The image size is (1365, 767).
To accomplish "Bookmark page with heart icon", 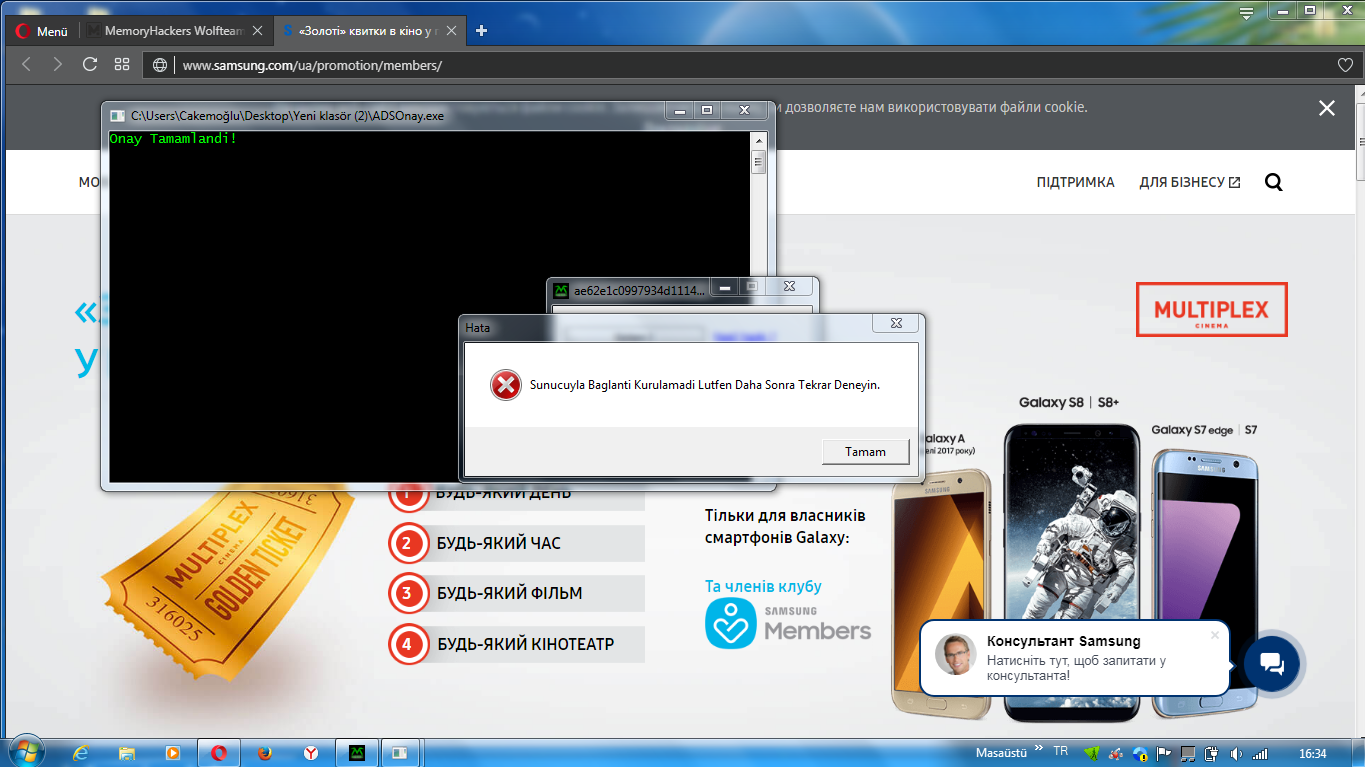I will coord(1345,65).
